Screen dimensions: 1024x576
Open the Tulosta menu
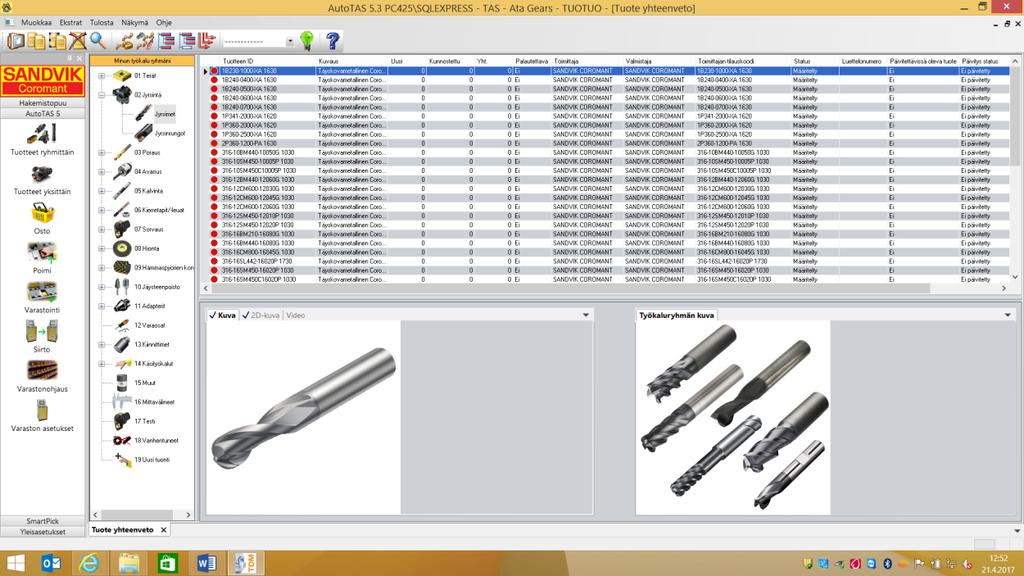point(101,22)
